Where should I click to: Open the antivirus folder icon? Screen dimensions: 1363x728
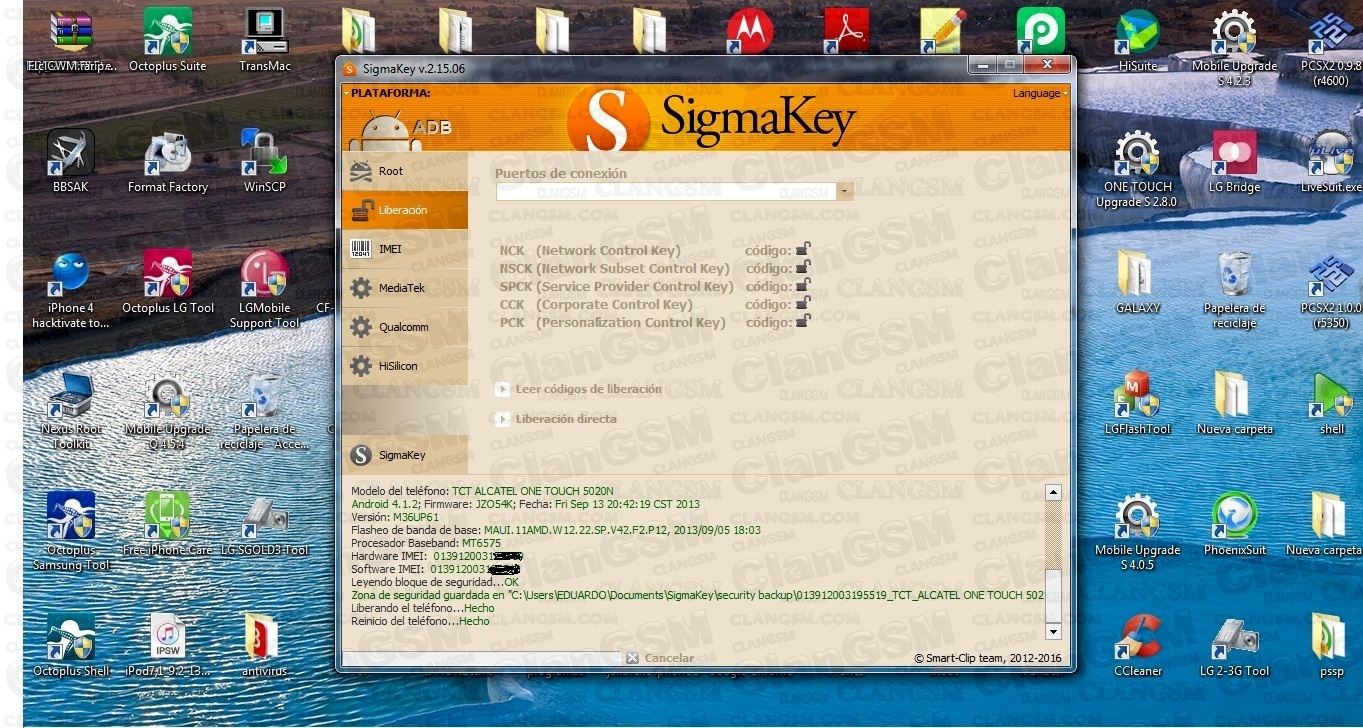click(265, 645)
